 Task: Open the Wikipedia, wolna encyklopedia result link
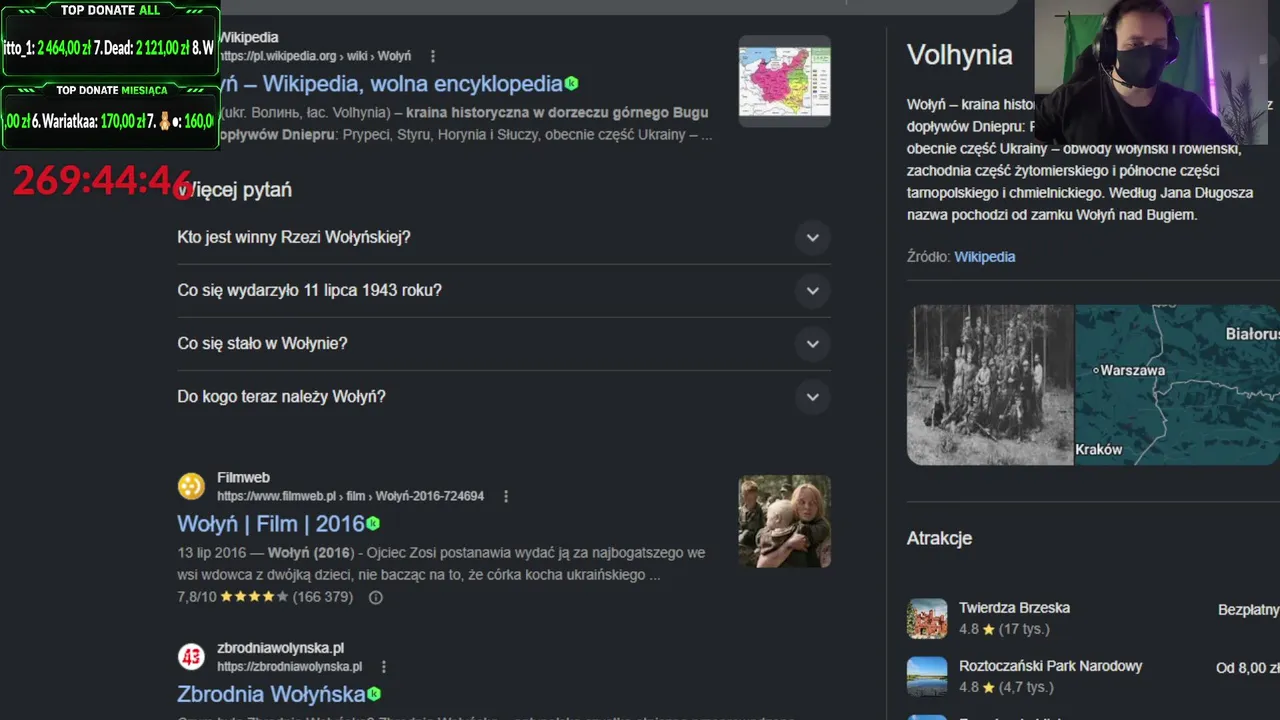(x=391, y=83)
